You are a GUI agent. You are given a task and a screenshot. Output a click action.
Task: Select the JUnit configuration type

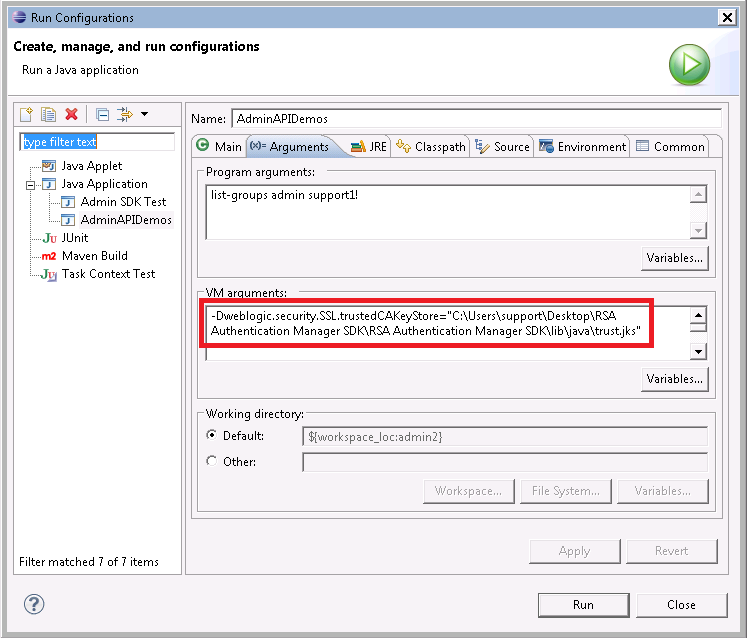point(74,238)
